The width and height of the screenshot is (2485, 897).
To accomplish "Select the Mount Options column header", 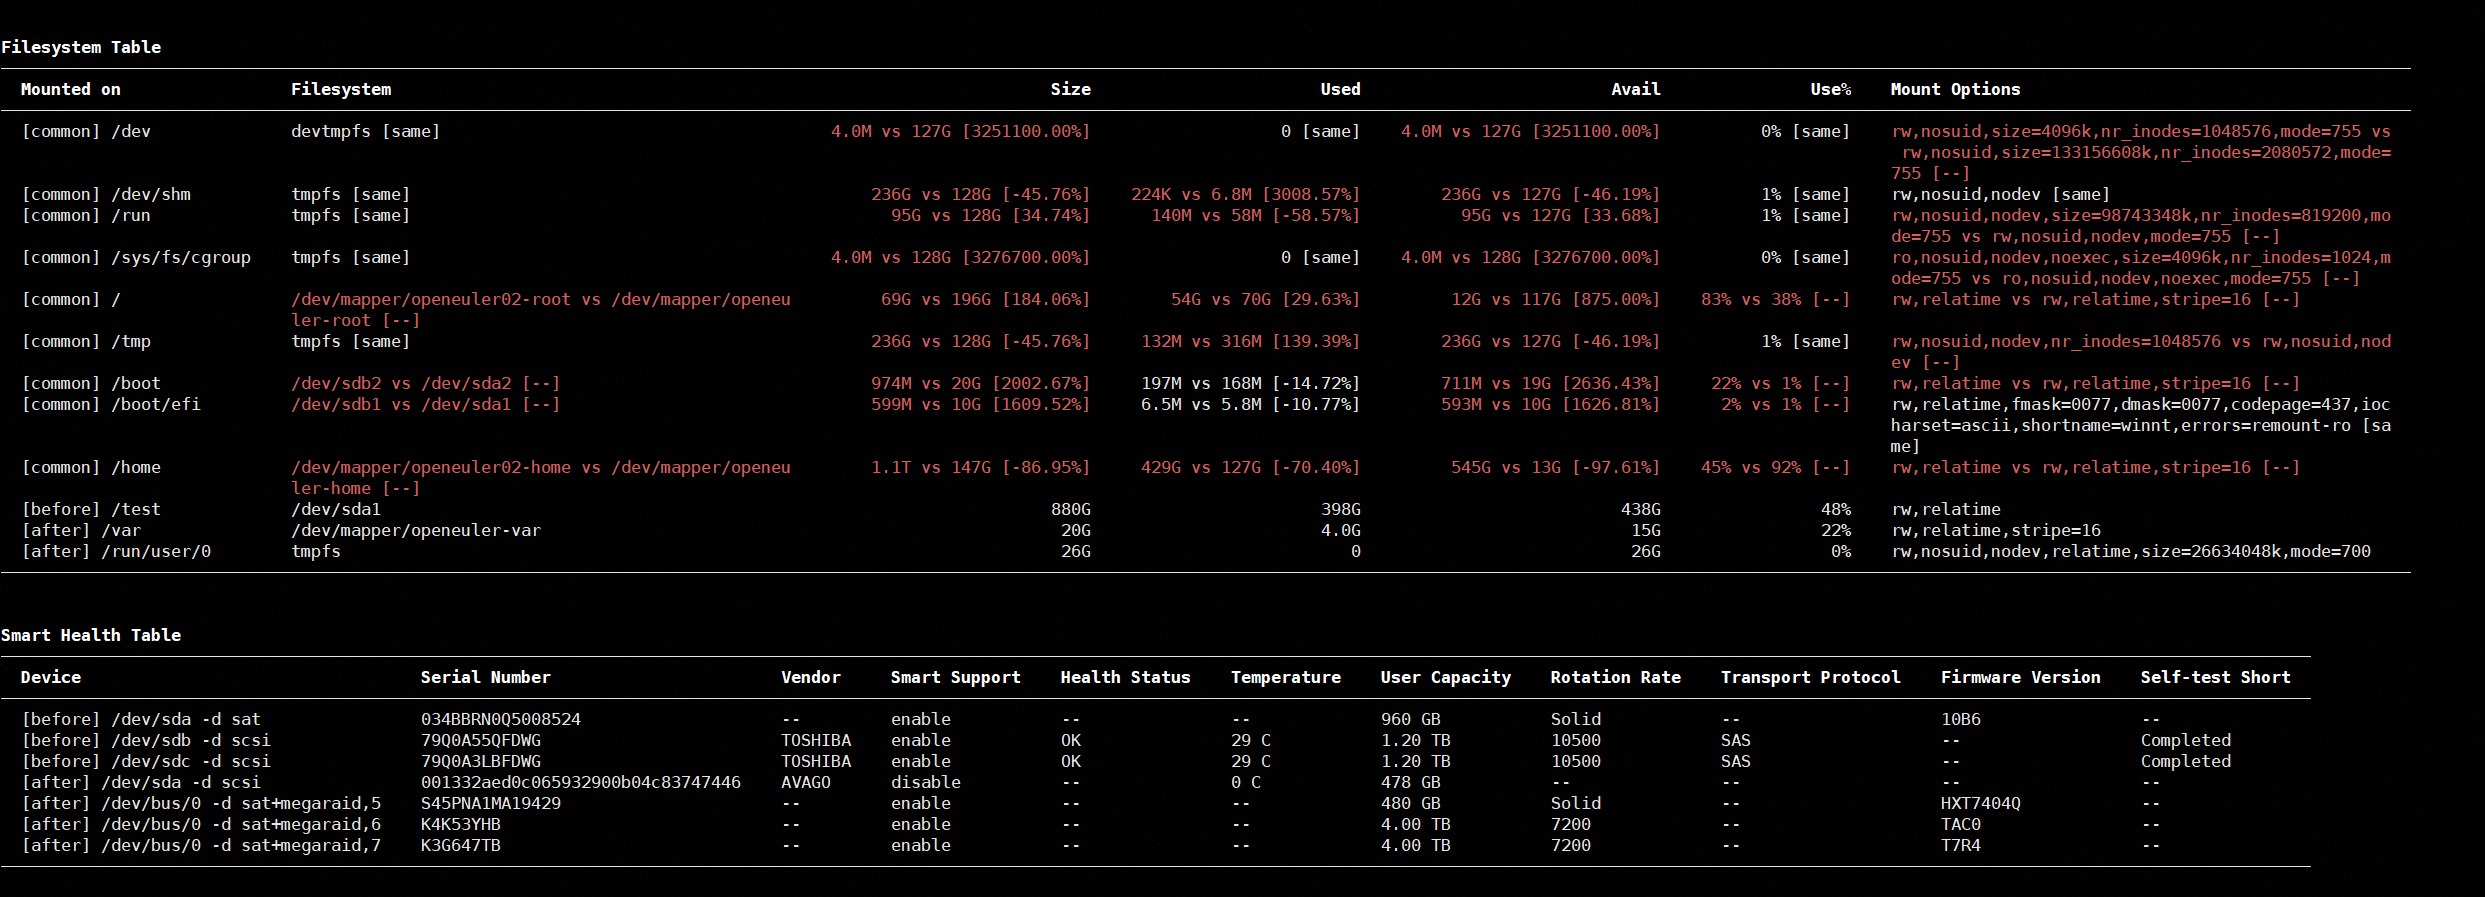I will [1955, 89].
